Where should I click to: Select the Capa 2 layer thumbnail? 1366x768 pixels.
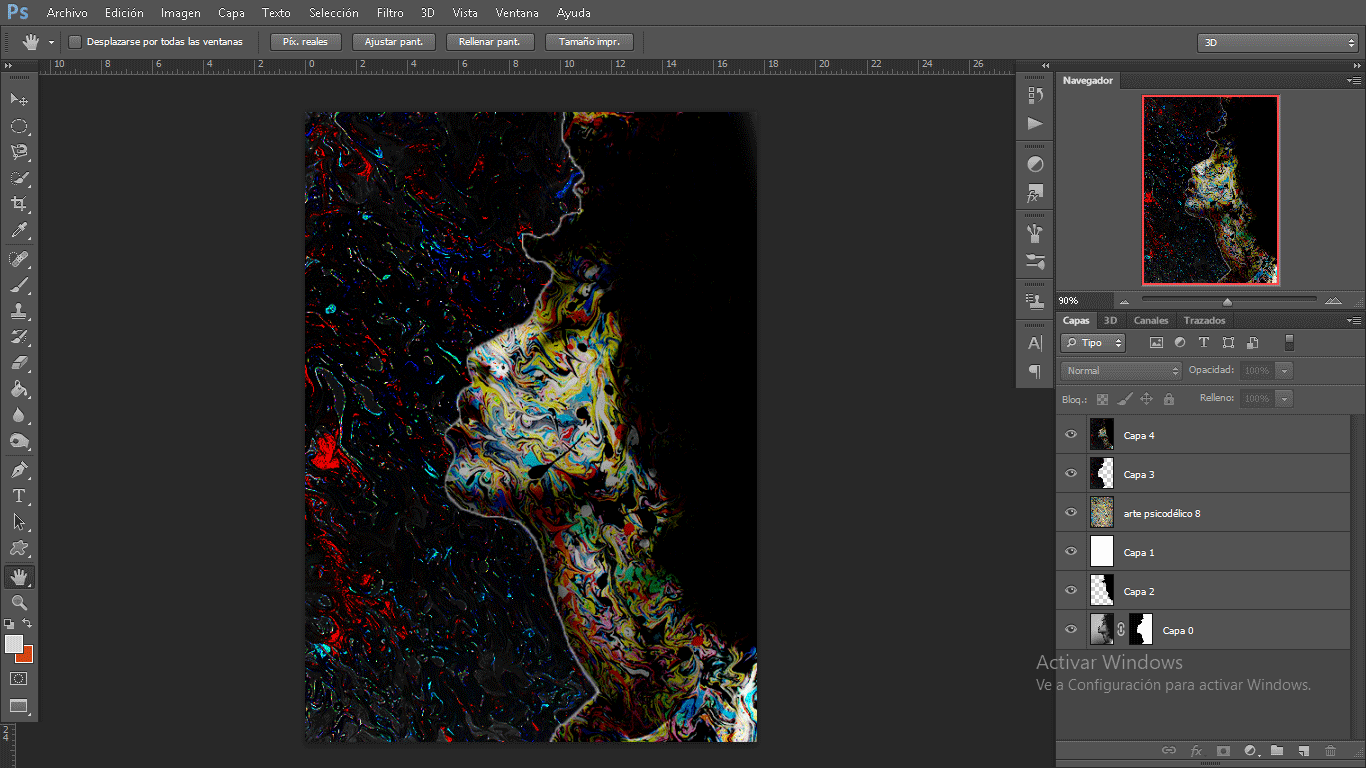coord(1101,591)
